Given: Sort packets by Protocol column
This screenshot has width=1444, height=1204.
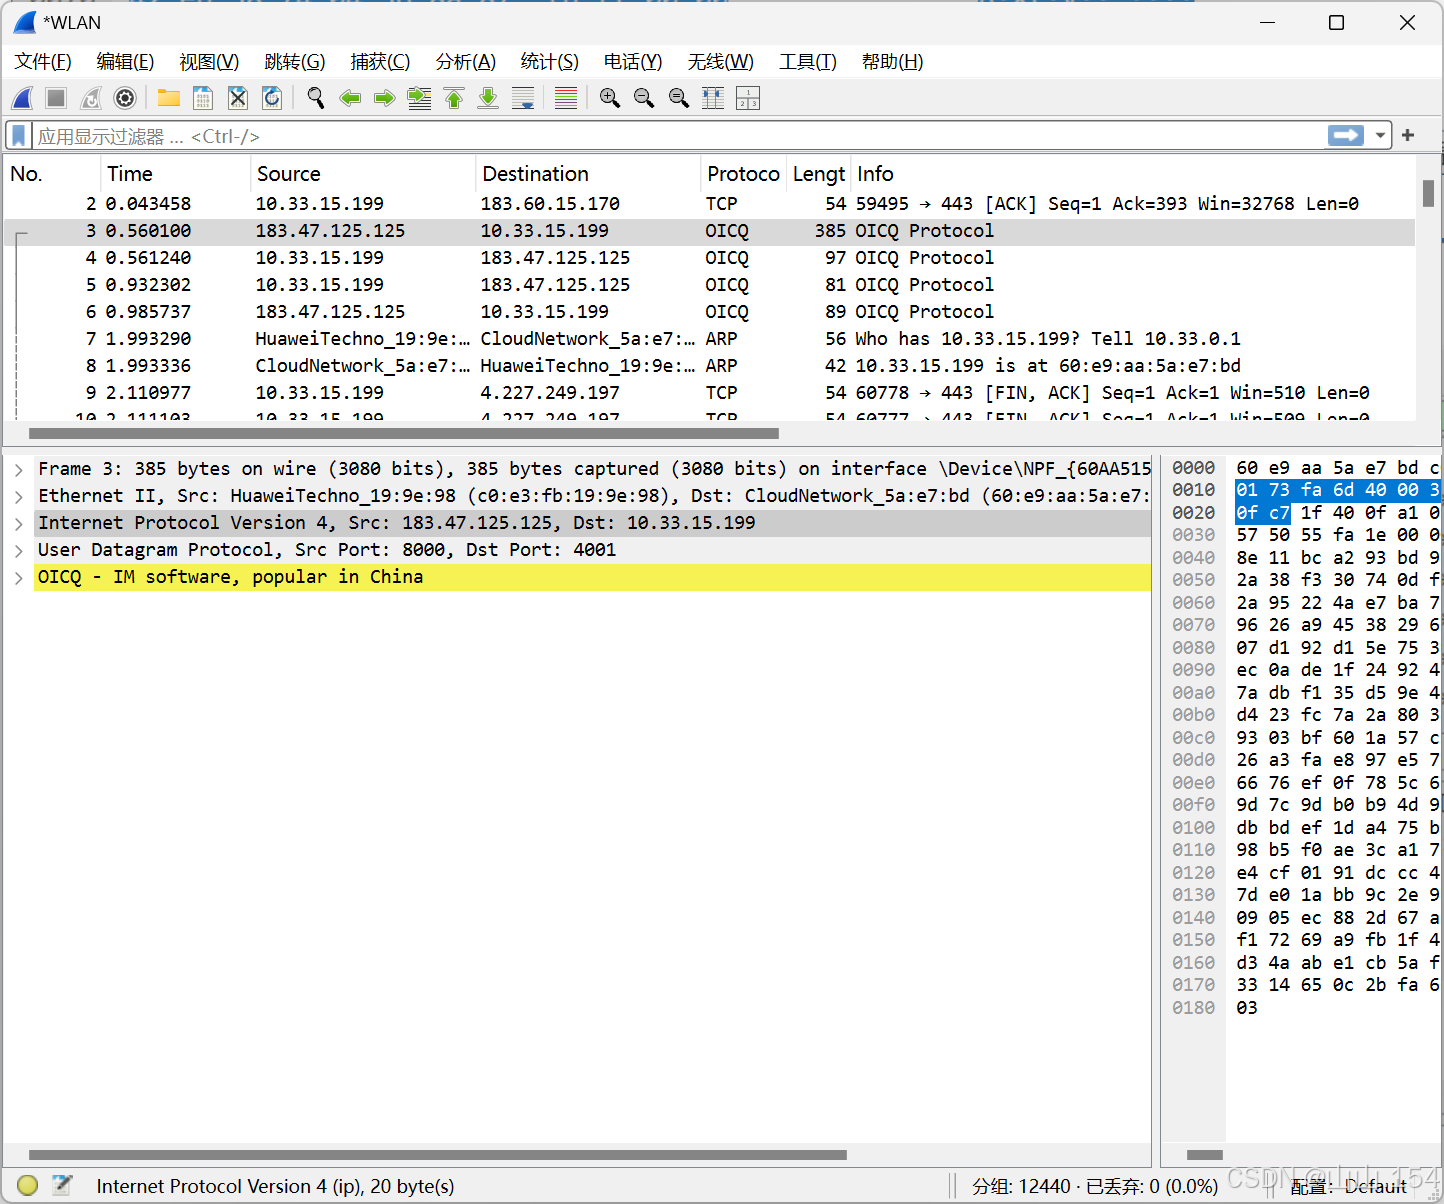Looking at the screenshot, I should pos(743,174).
